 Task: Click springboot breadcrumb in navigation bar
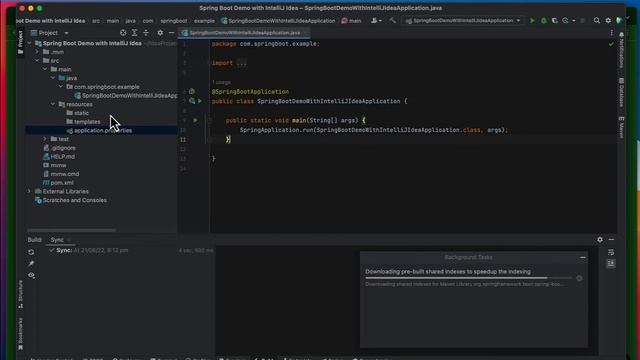pyautogui.click(x=173, y=21)
